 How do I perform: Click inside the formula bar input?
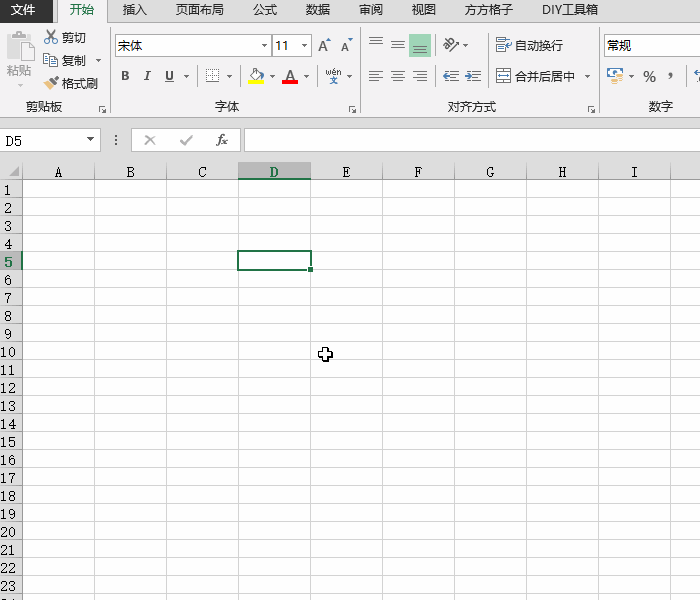tap(472, 140)
